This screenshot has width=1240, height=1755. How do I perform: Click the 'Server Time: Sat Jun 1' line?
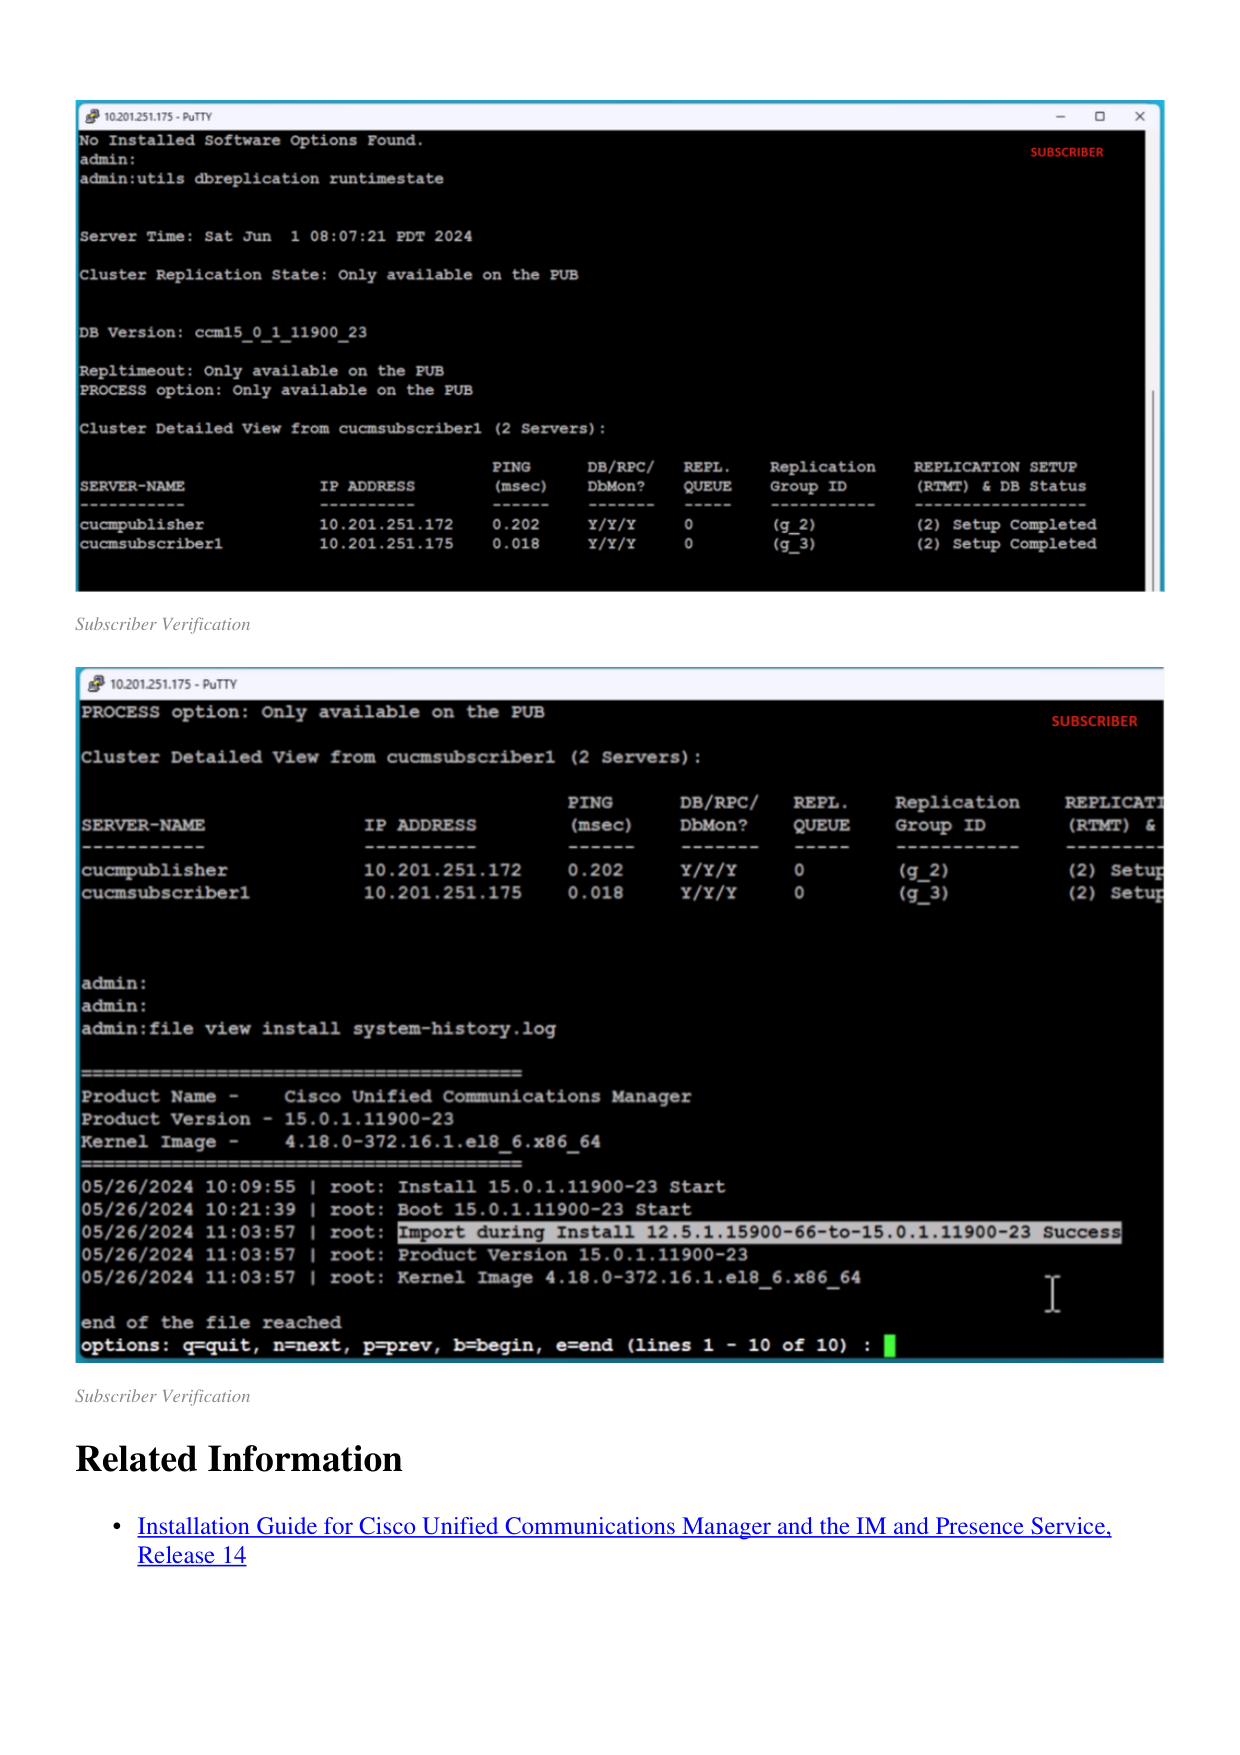coord(276,237)
